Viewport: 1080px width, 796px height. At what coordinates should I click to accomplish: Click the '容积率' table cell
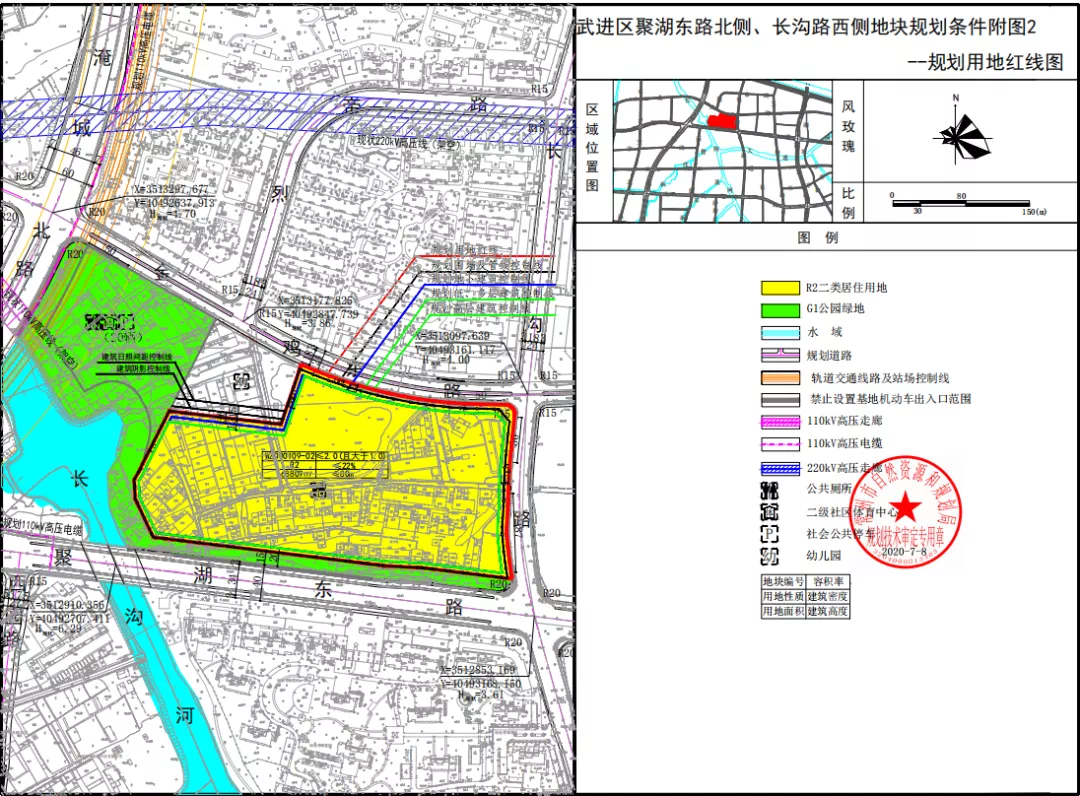(x=827, y=582)
